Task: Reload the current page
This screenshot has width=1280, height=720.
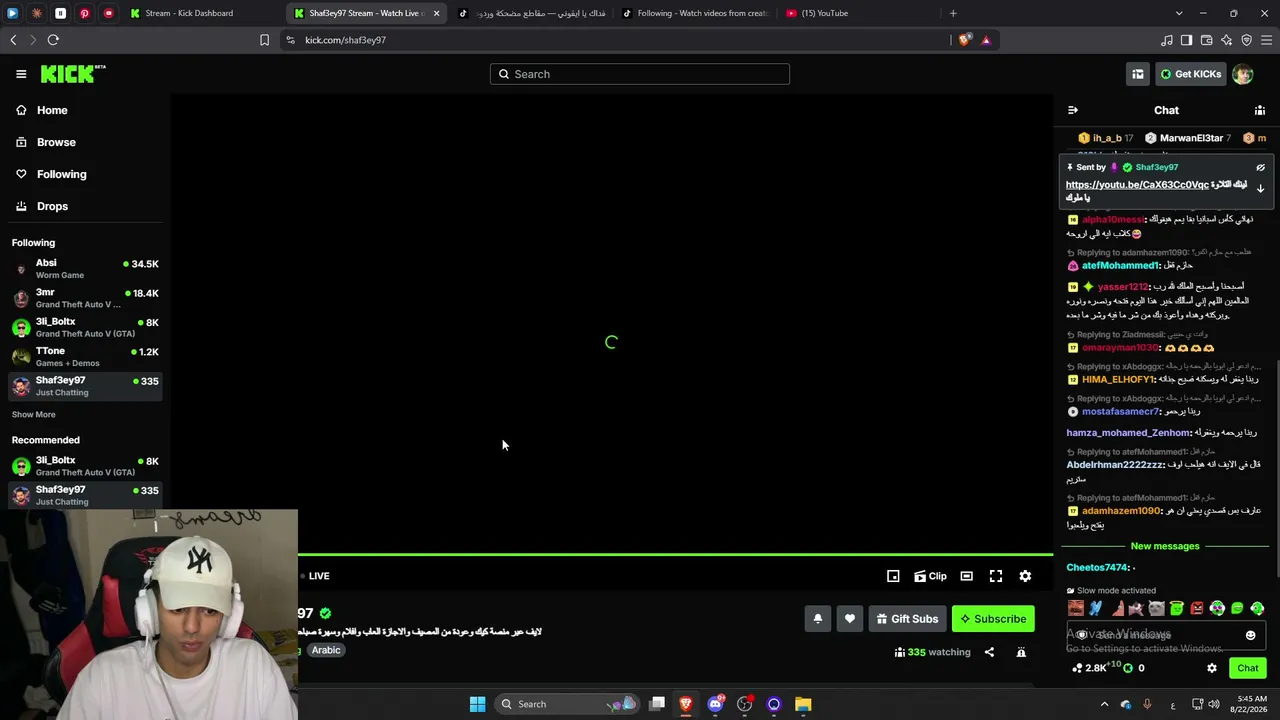Action: coord(53,40)
